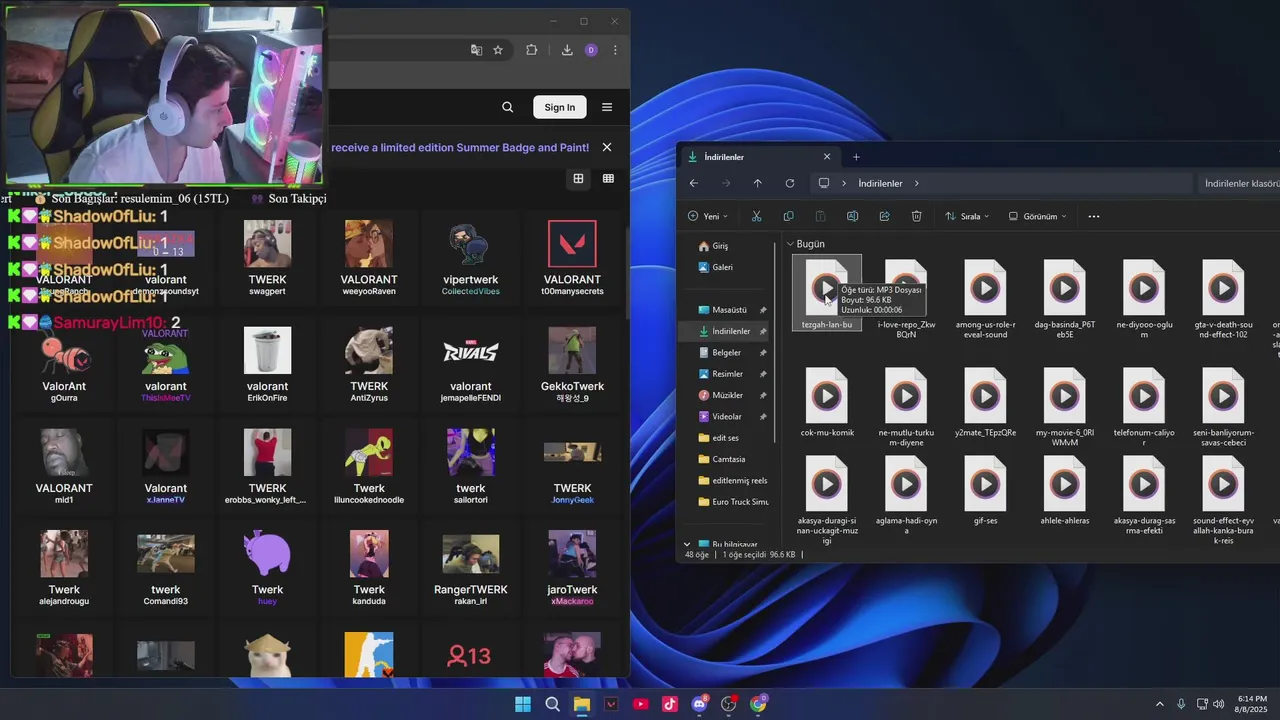The image size is (1280, 720).
Task: Open the VALORANT emote by t00manysecrets
Action: (572, 258)
